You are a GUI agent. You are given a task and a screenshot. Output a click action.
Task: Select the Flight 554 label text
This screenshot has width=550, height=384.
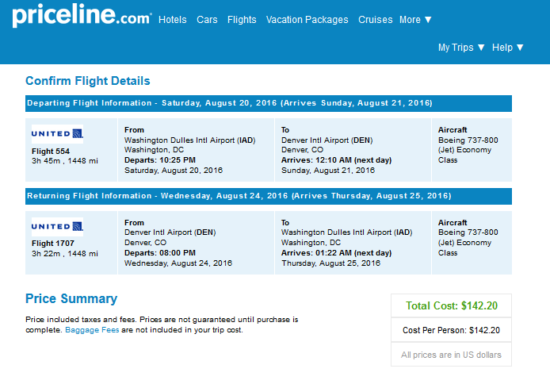pos(51,151)
